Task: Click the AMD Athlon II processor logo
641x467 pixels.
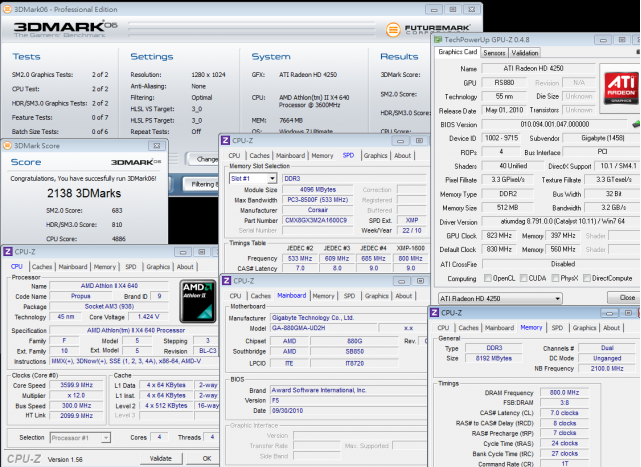Action: pyautogui.click(x=198, y=301)
